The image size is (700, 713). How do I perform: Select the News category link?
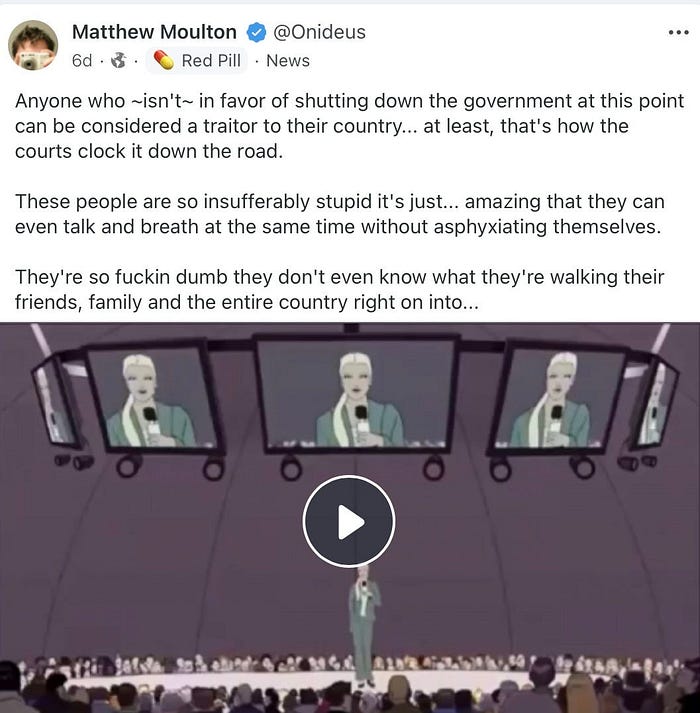click(288, 60)
